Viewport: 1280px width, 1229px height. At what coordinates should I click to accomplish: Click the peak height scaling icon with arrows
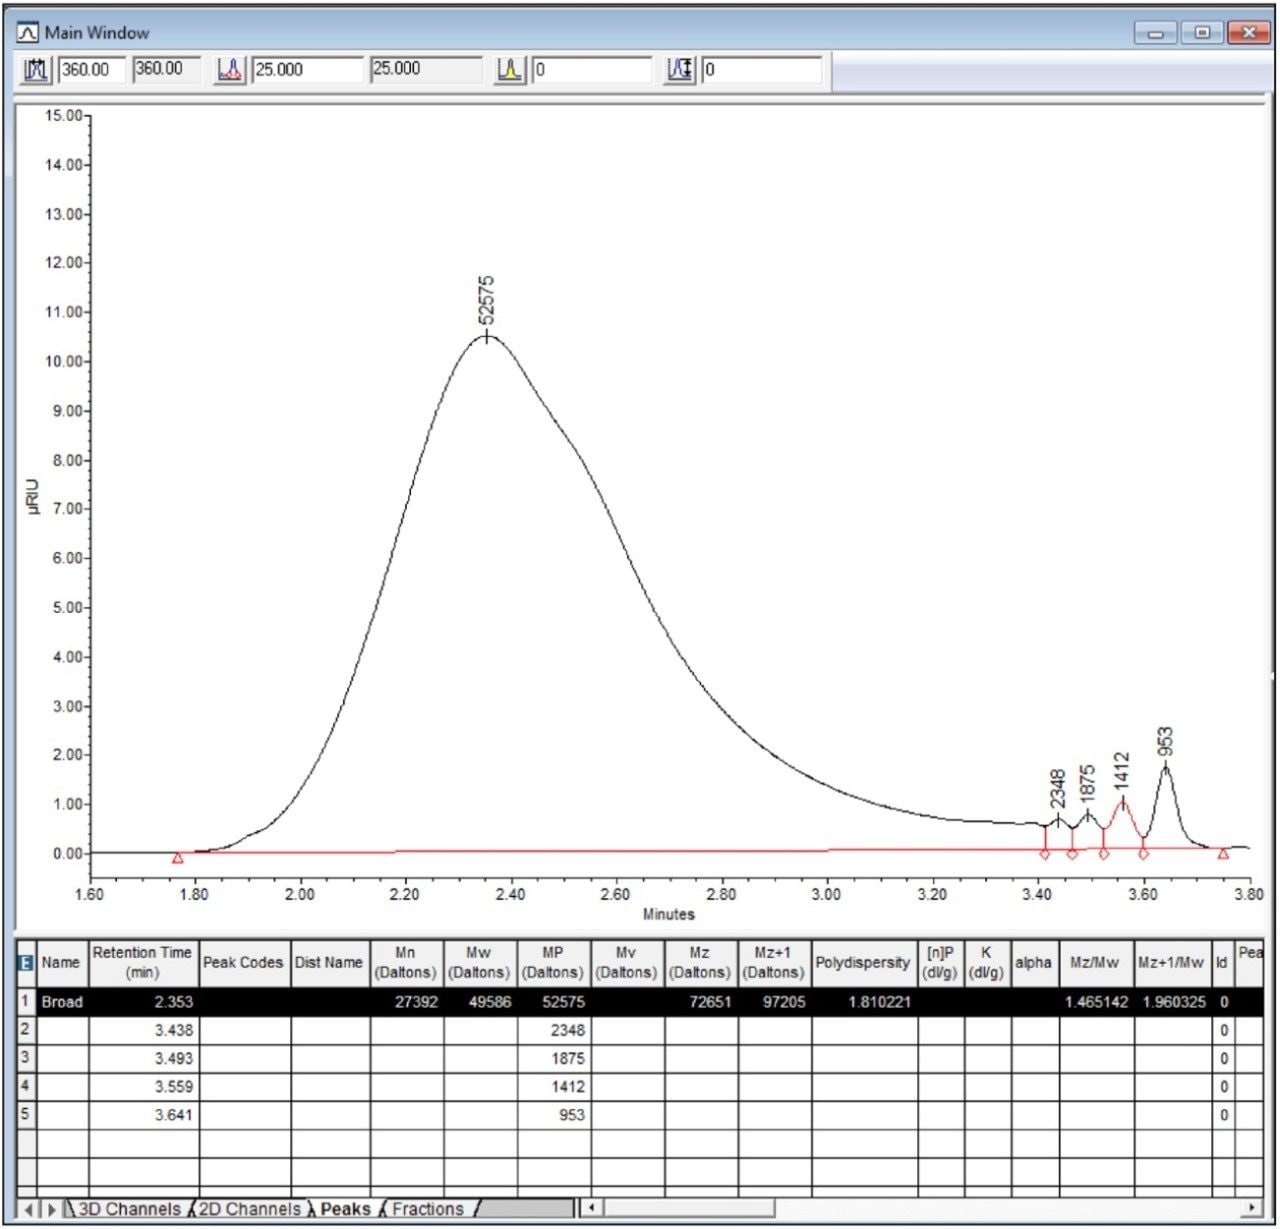click(681, 70)
